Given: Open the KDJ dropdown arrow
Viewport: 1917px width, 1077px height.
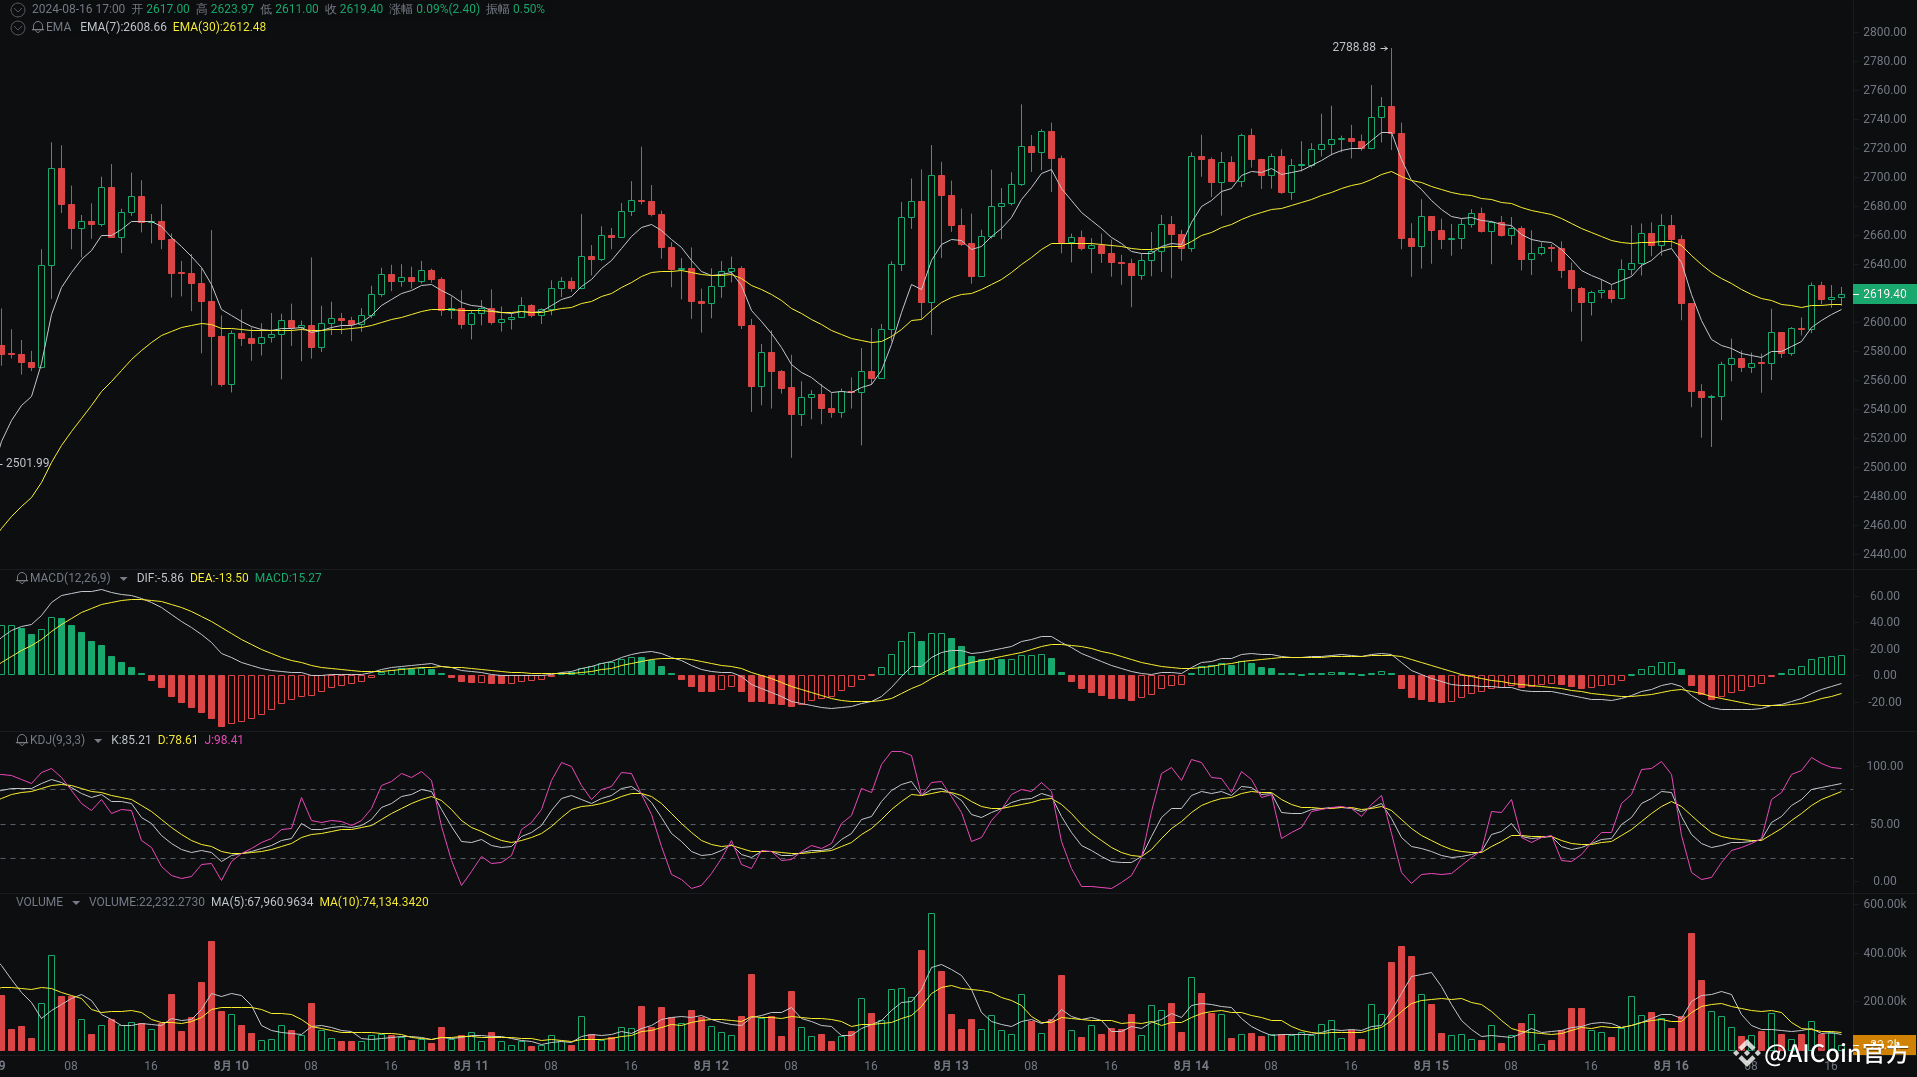Looking at the screenshot, I should click(x=98, y=740).
